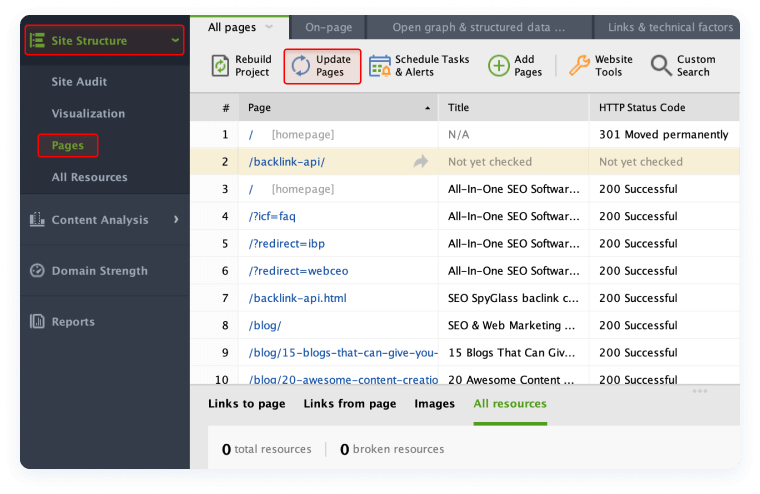Select the Links from page tab
The width and height of the screenshot is (760, 494).
(x=350, y=404)
